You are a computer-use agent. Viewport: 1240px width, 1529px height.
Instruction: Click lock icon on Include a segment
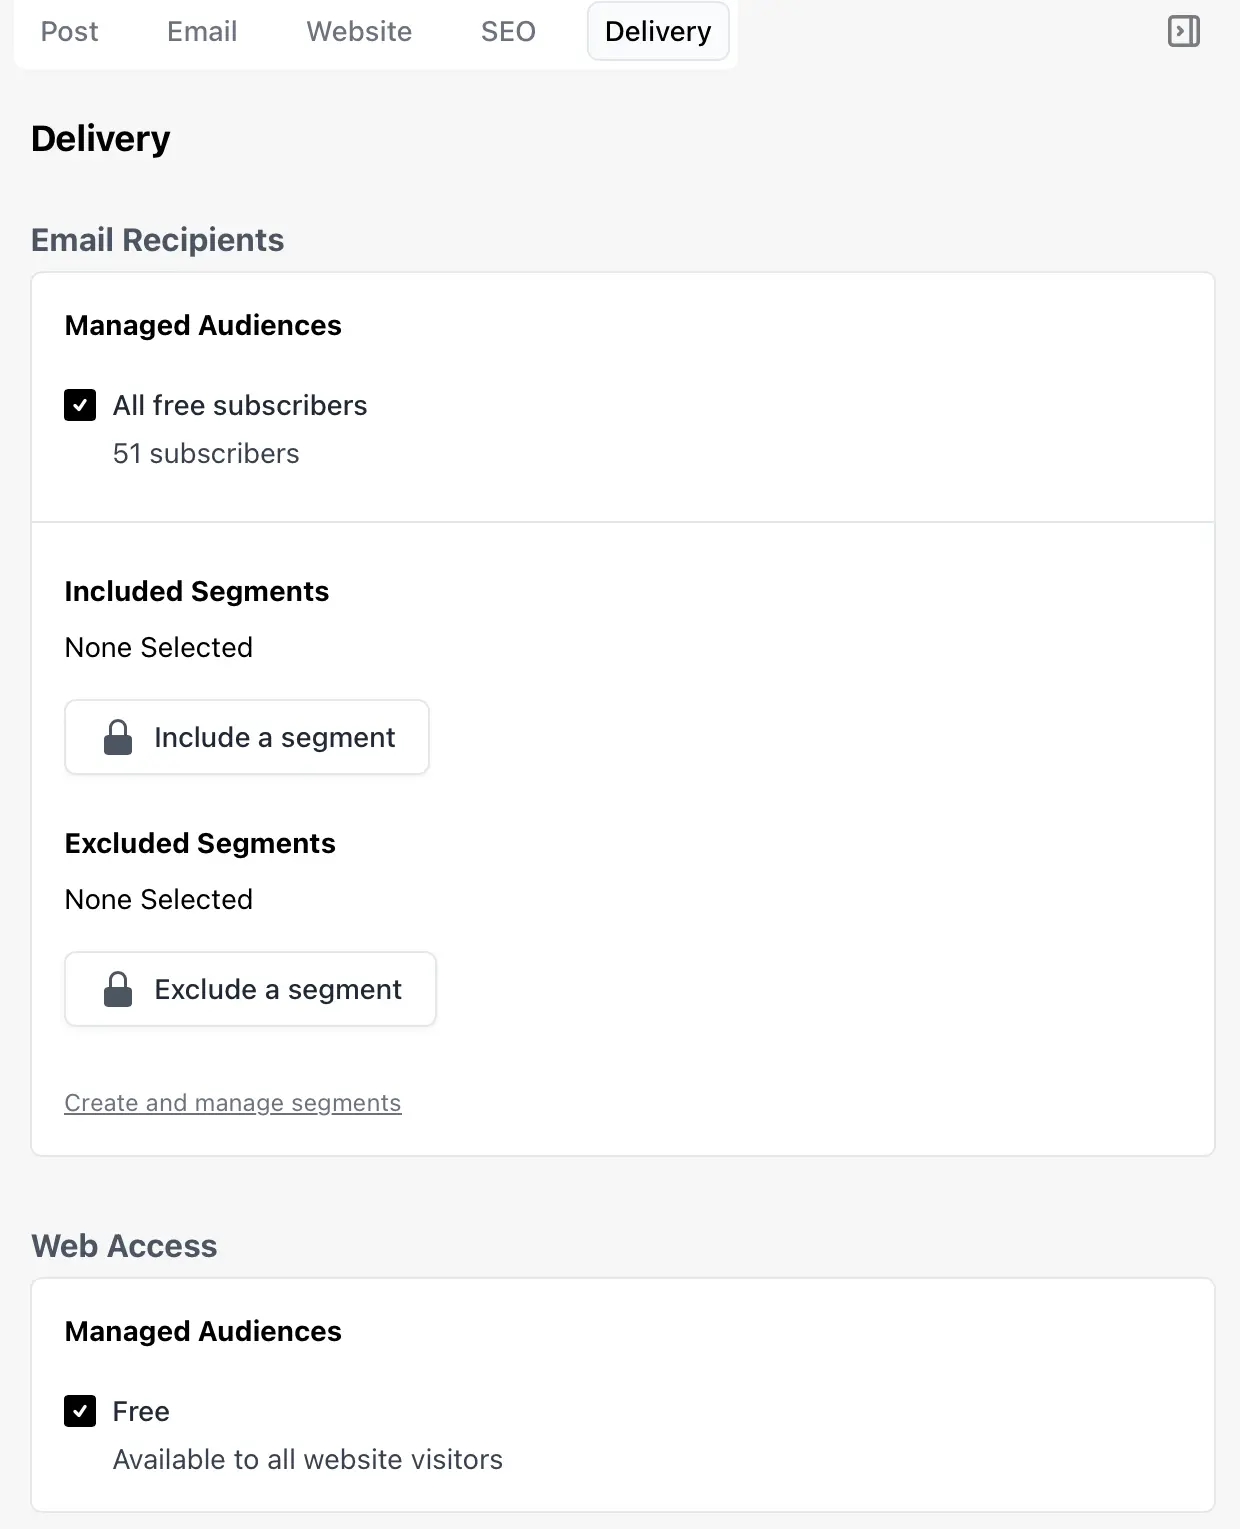tap(118, 737)
